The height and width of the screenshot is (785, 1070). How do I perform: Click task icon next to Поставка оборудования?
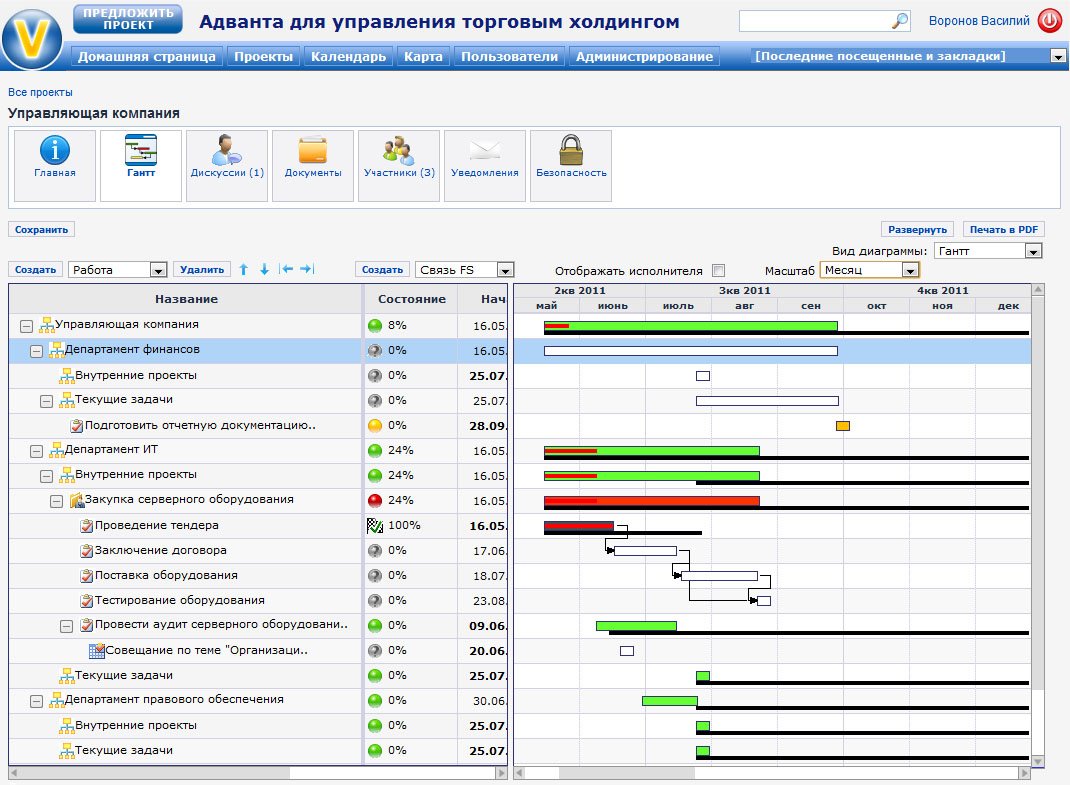coord(87,576)
